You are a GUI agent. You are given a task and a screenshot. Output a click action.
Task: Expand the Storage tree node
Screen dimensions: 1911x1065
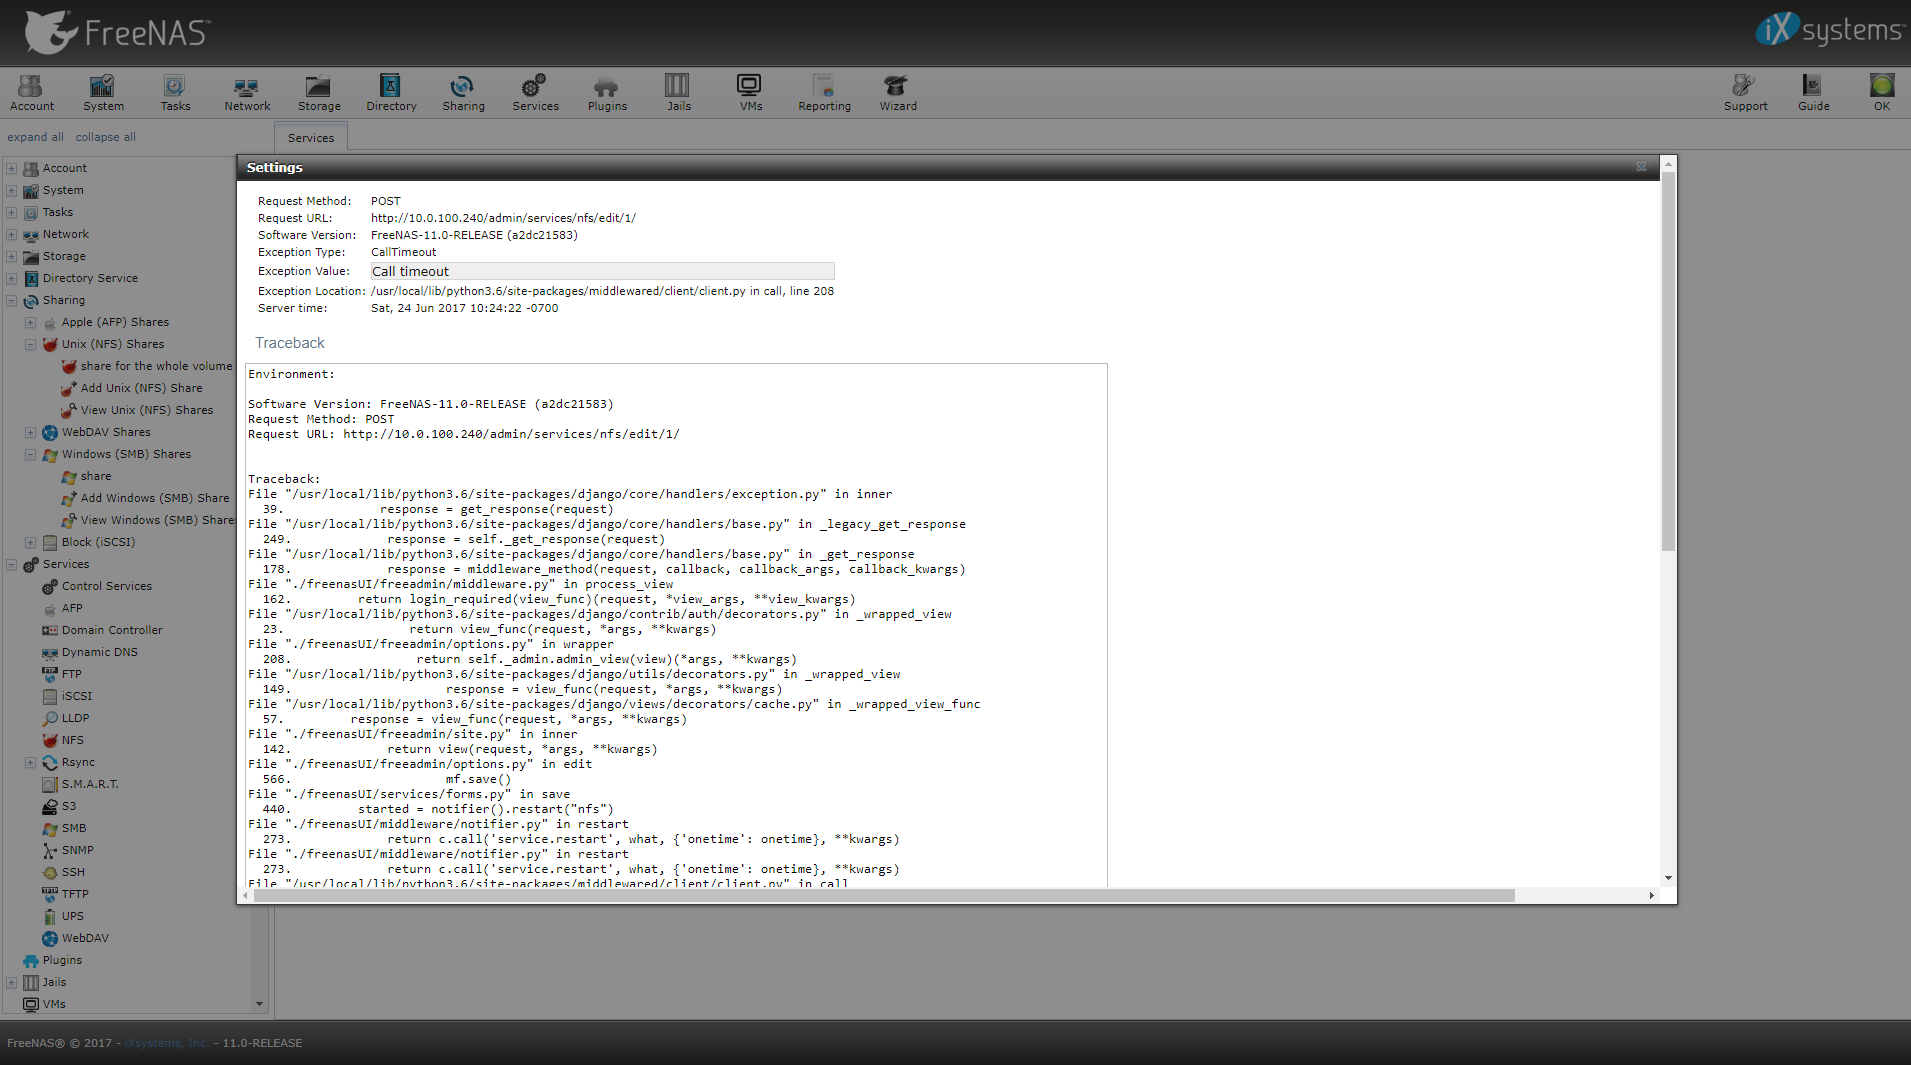11,256
